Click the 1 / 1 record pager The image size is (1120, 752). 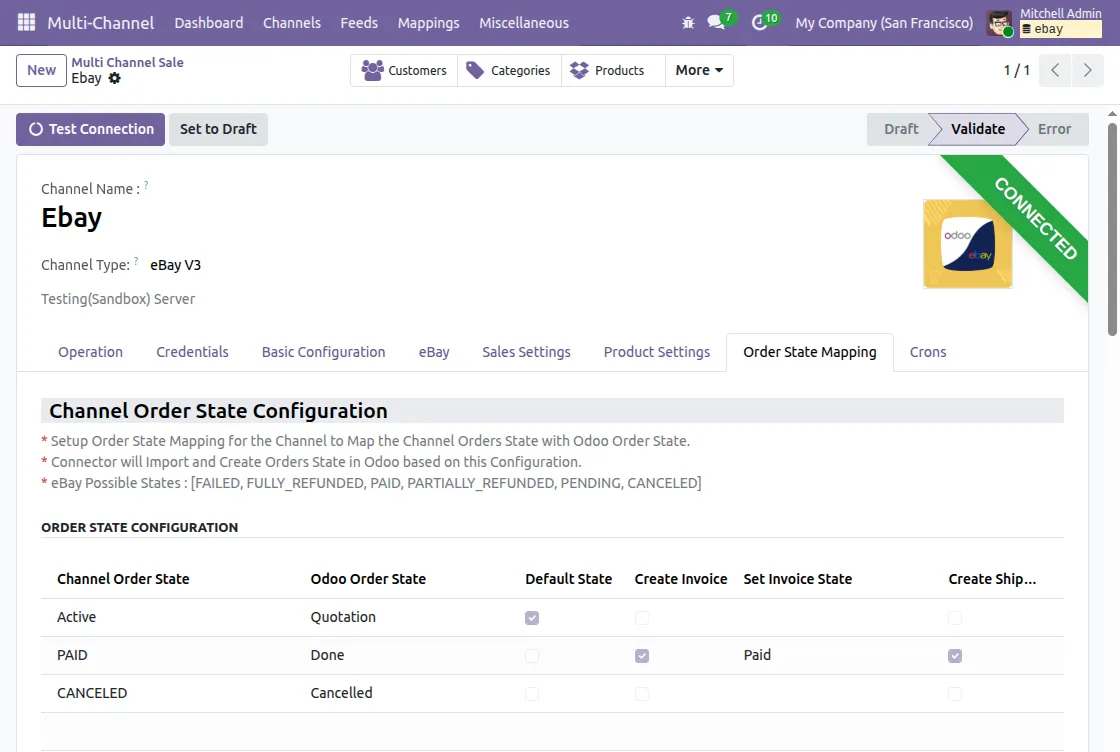(x=1016, y=70)
